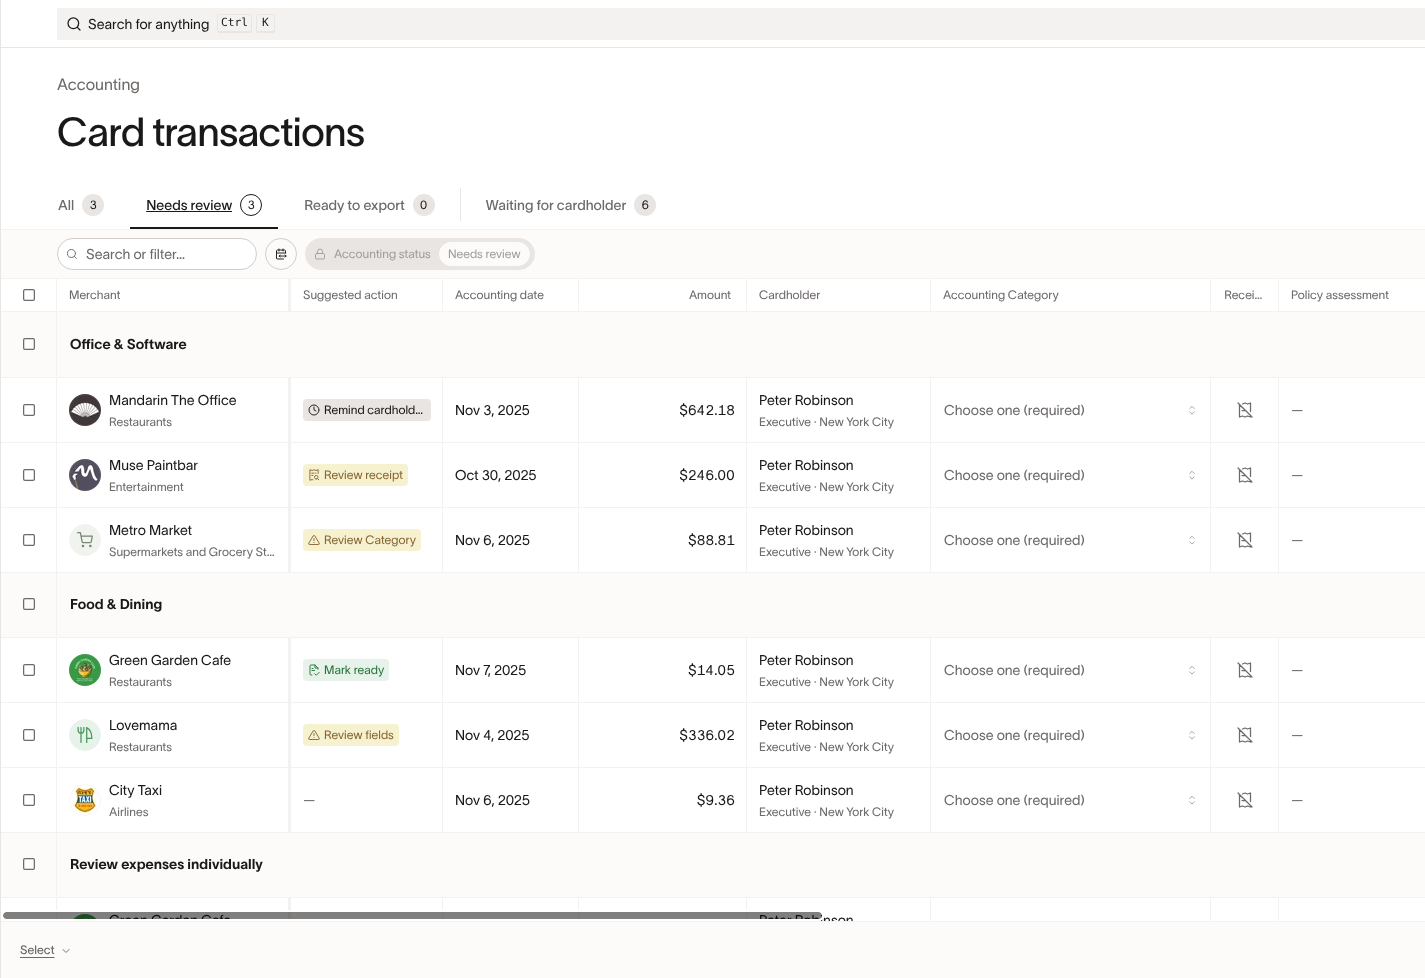Open Accounting Category dropdown for Metro Market
The height and width of the screenshot is (978, 1425).
1070,540
